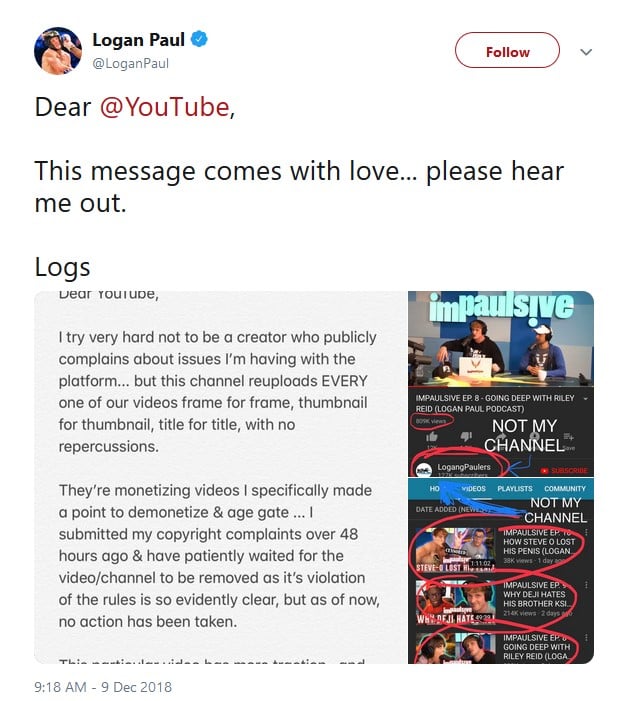Switch to the Playlists tab
This screenshot has width=631, height=701.
[x=515, y=489]
